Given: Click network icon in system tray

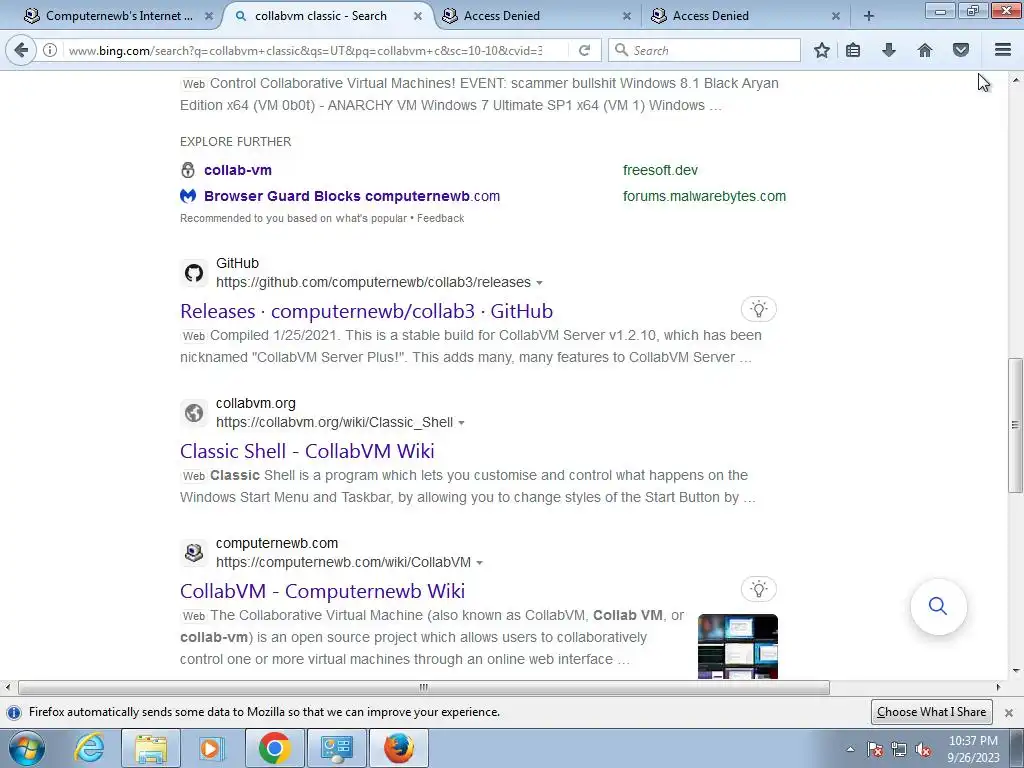Looking at the screenshot, I should point(899,750).
